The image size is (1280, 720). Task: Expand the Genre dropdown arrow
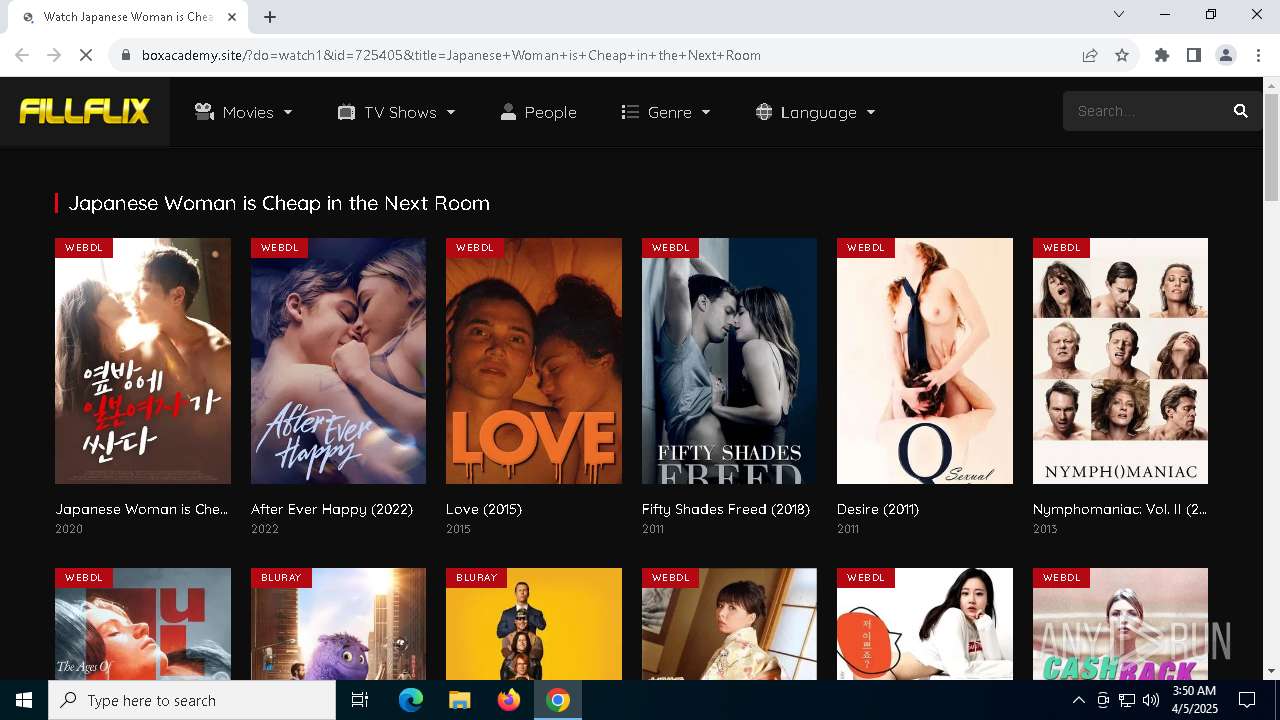point(706,113)
